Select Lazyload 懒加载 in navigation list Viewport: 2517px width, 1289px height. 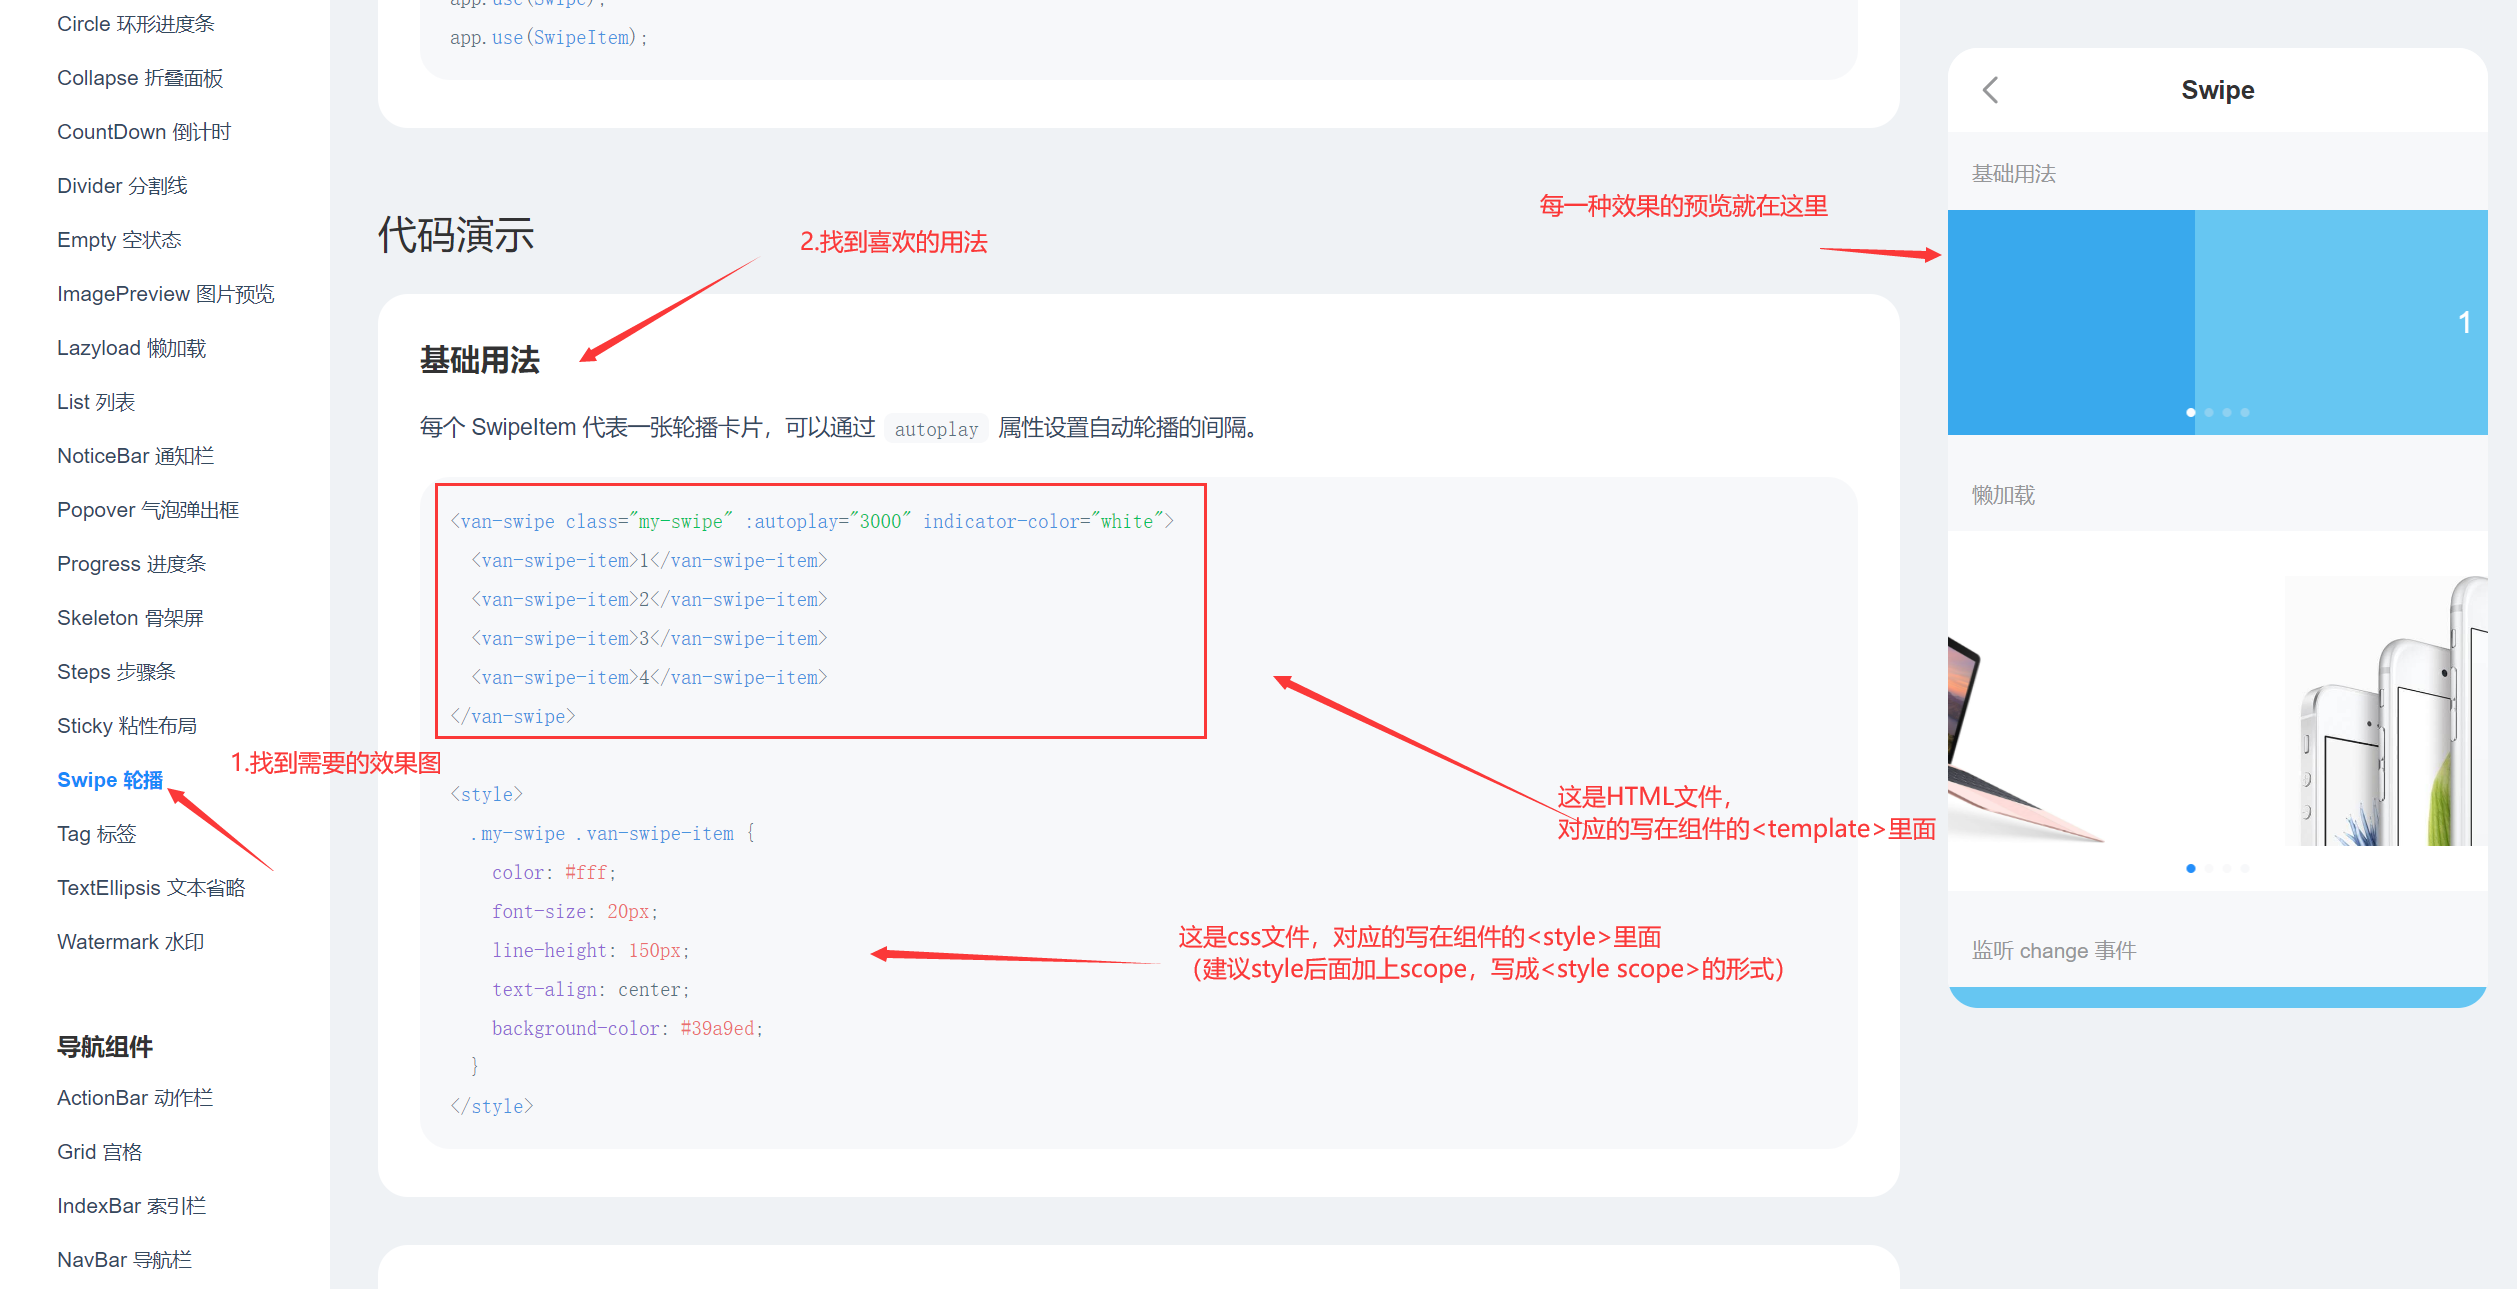point(131,348)
